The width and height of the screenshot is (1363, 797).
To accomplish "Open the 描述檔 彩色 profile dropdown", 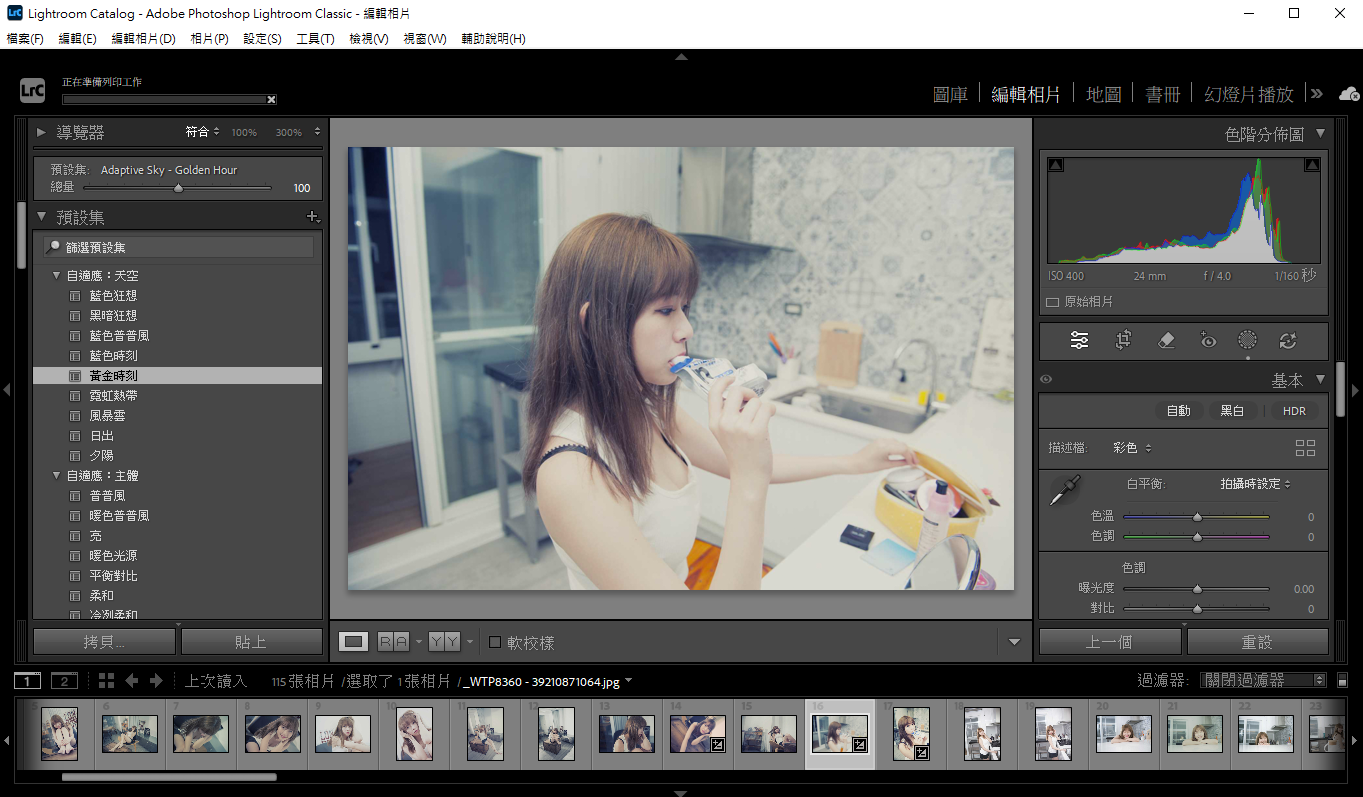I will tap(1133, 448).
